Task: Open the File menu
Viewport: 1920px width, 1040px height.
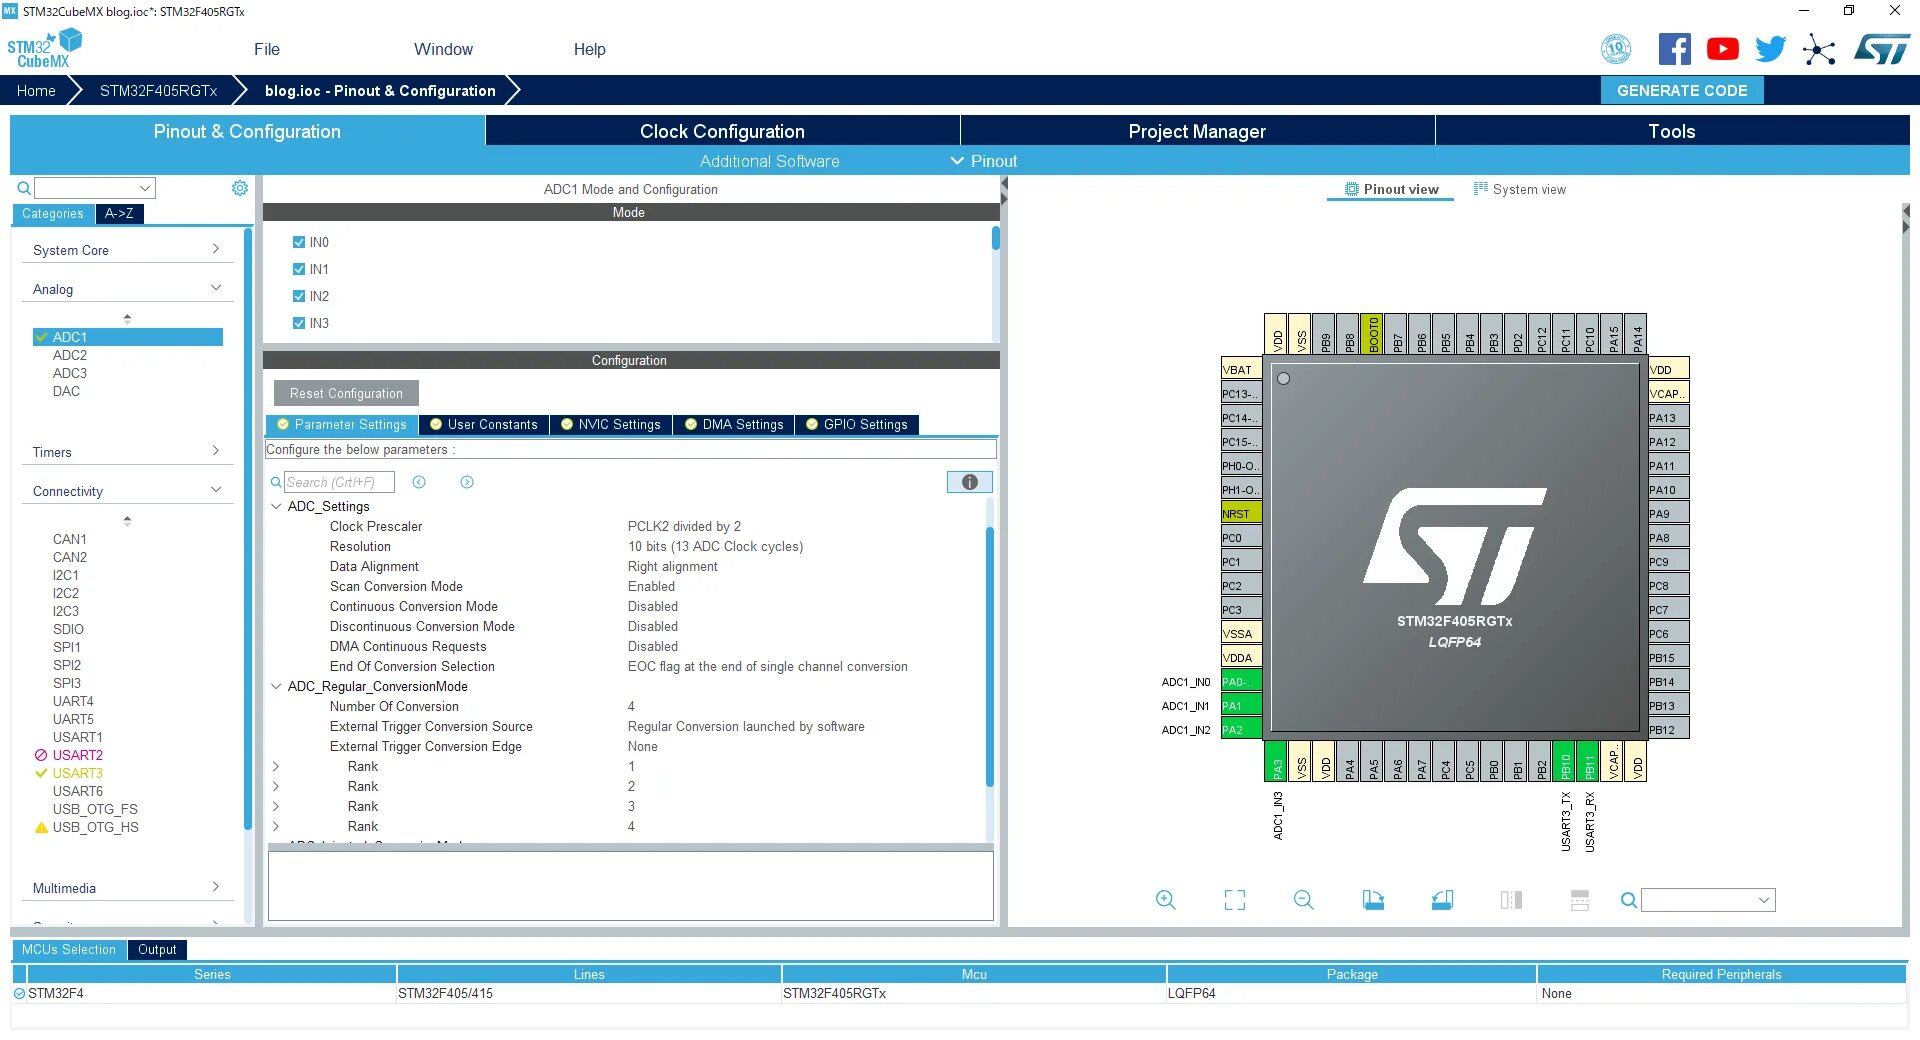Action: 267,49
